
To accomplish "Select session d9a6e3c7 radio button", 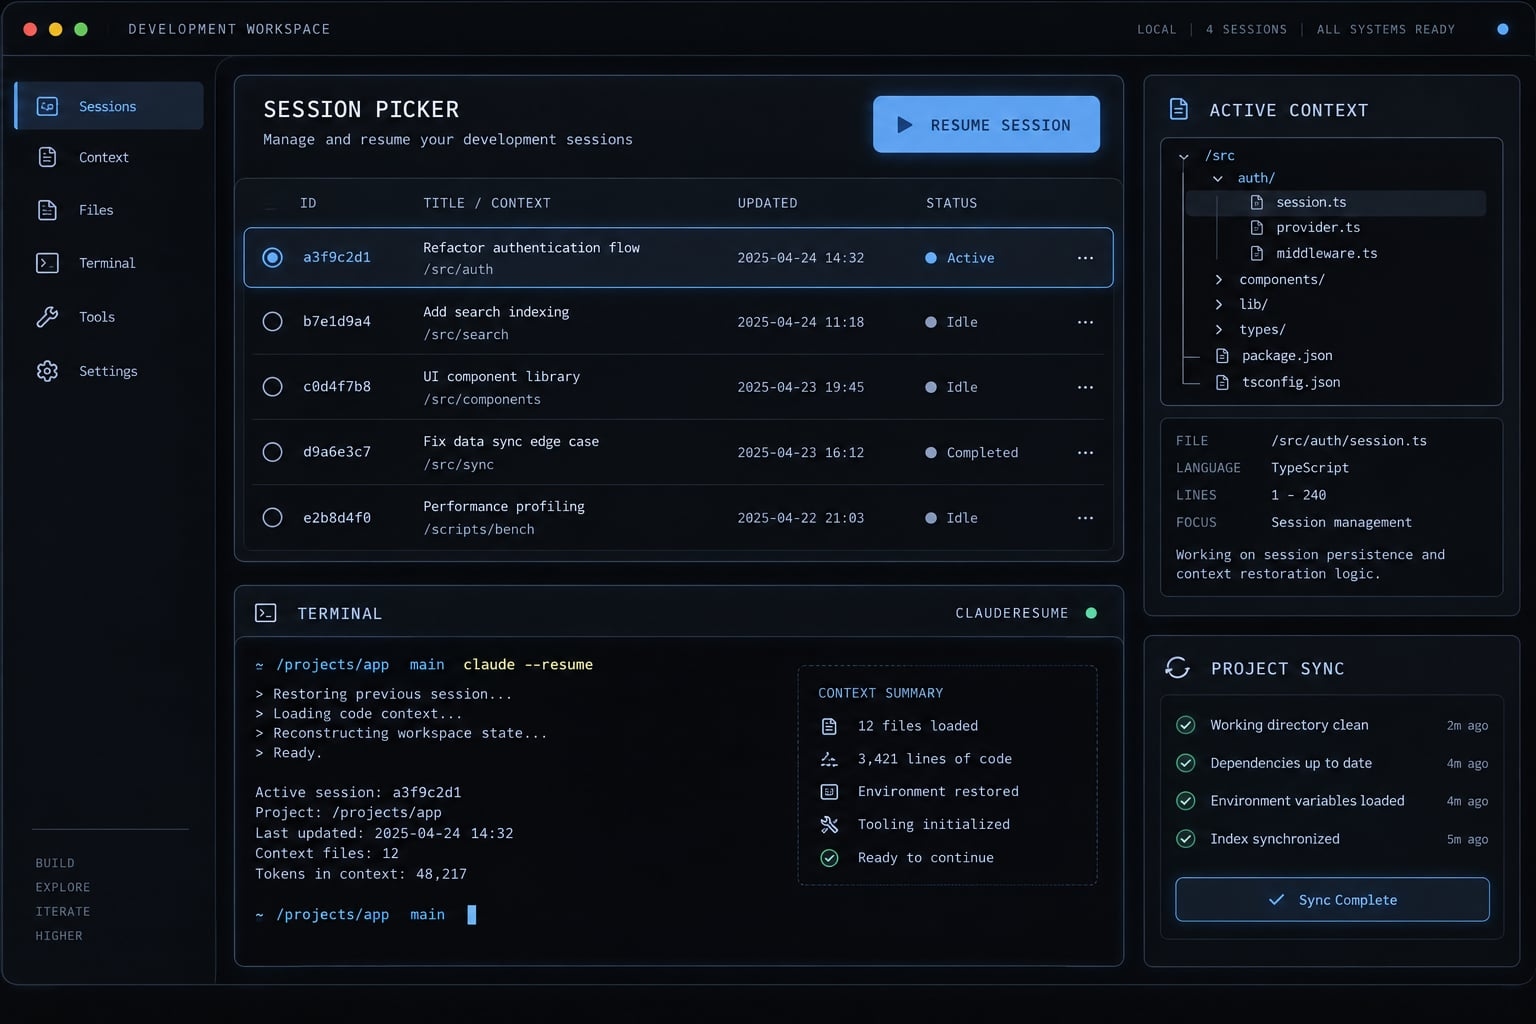I will point(272,452).
